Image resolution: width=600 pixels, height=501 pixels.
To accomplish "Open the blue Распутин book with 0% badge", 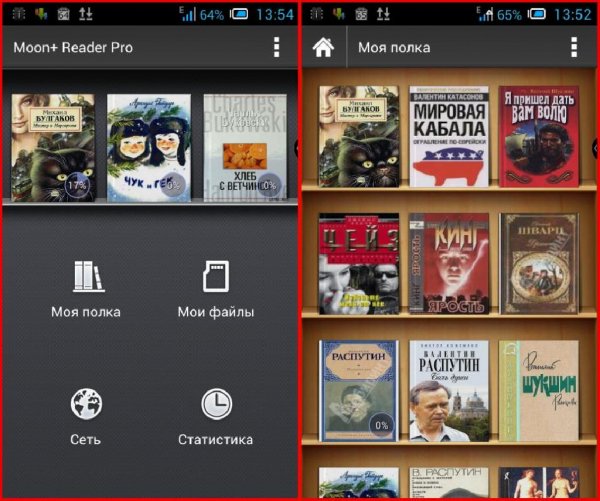I will [x=359, y=391].
